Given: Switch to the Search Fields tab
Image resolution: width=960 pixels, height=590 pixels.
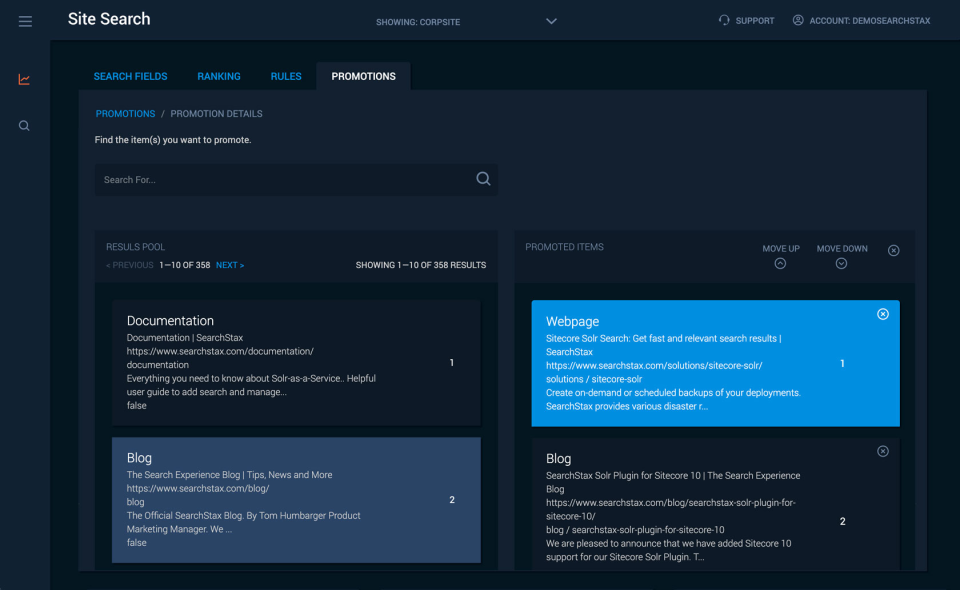Looking at the screenshot, I should [x=130, y=76].
